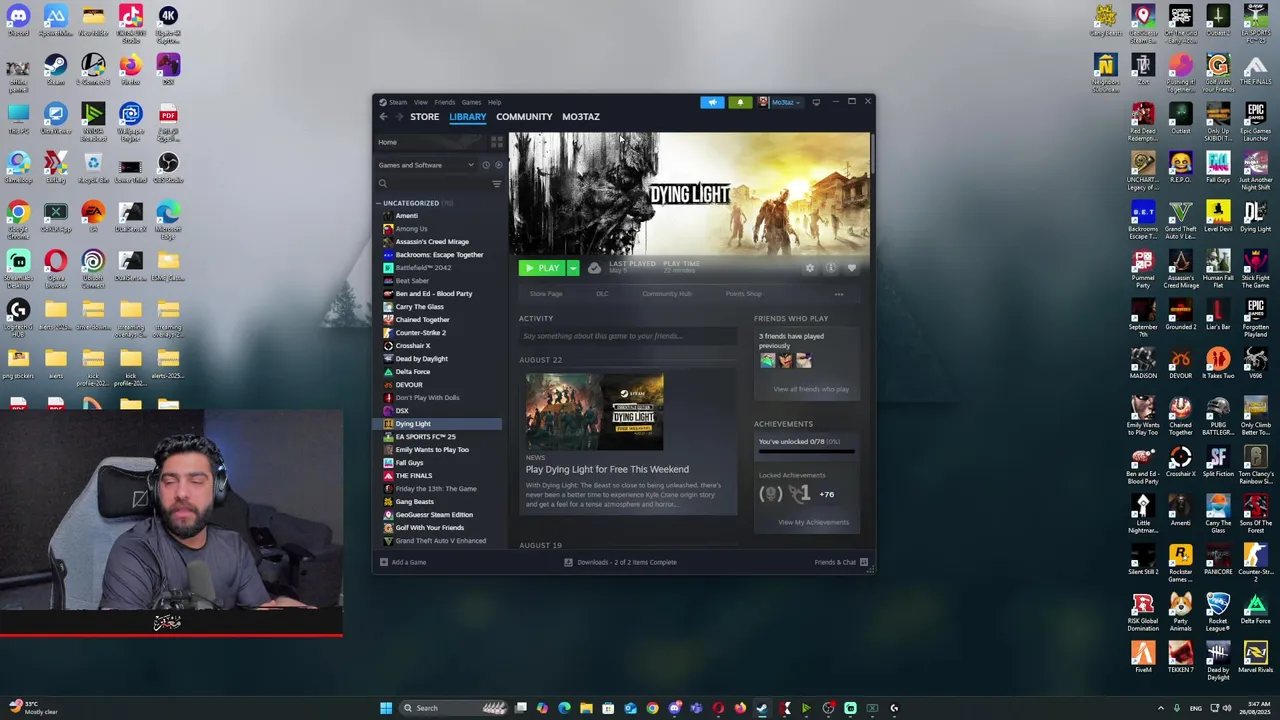Select Beat Saber in library list
This screenshot has height=720, width=1280.
coord(412,281)
